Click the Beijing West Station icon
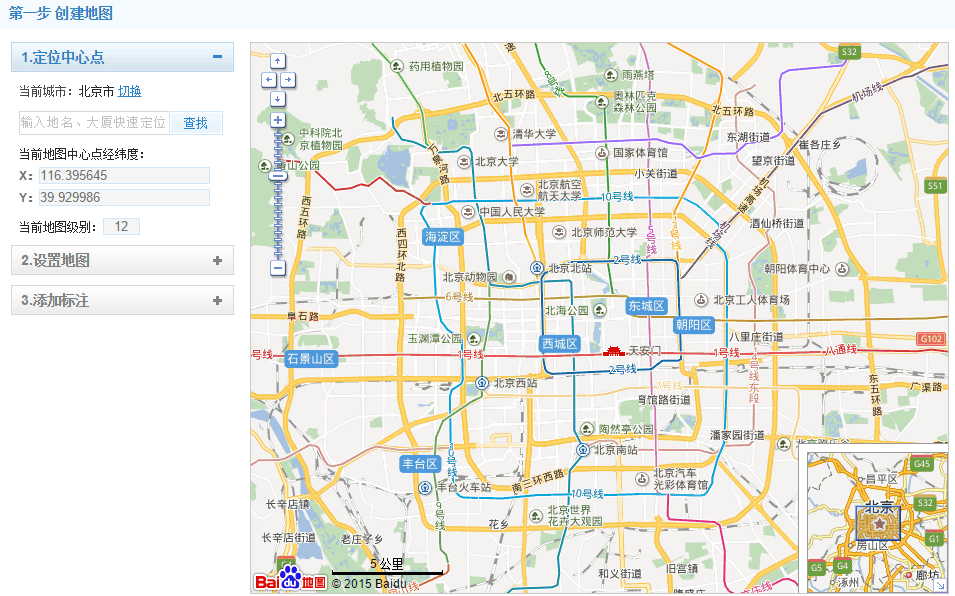The image size is (955, 596). tap(482, 383)
